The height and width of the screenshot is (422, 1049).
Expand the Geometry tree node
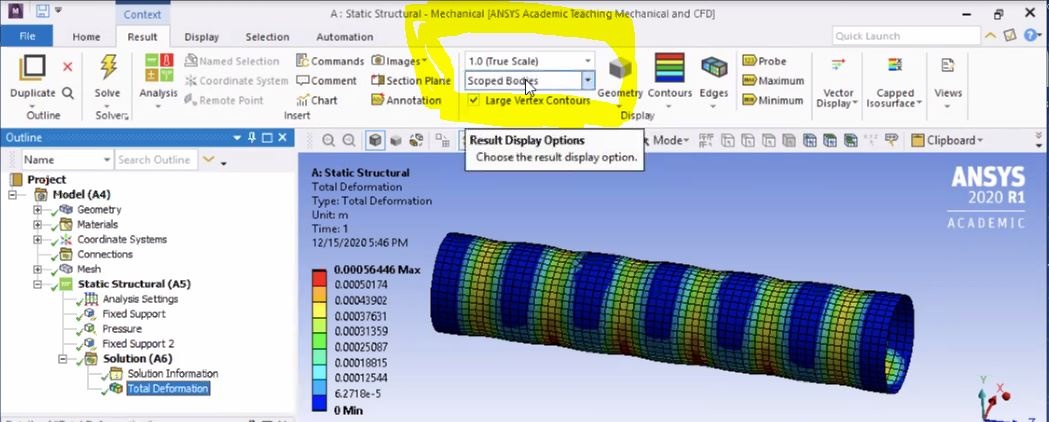pyautogui.click(x=37, y=210)
